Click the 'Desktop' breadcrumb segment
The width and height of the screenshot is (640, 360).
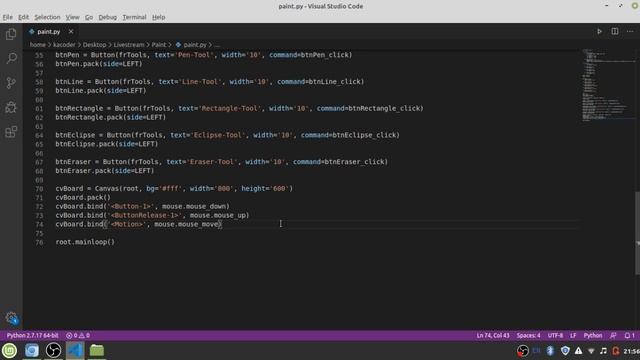click(x=94, y=45)
